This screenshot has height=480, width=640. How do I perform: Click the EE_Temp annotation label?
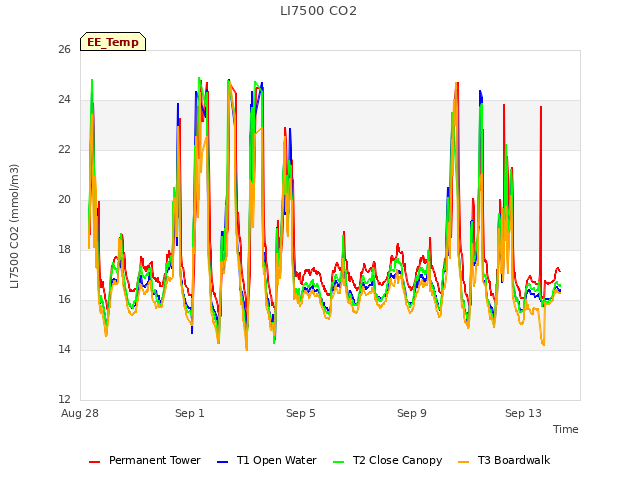coord(113,42)
